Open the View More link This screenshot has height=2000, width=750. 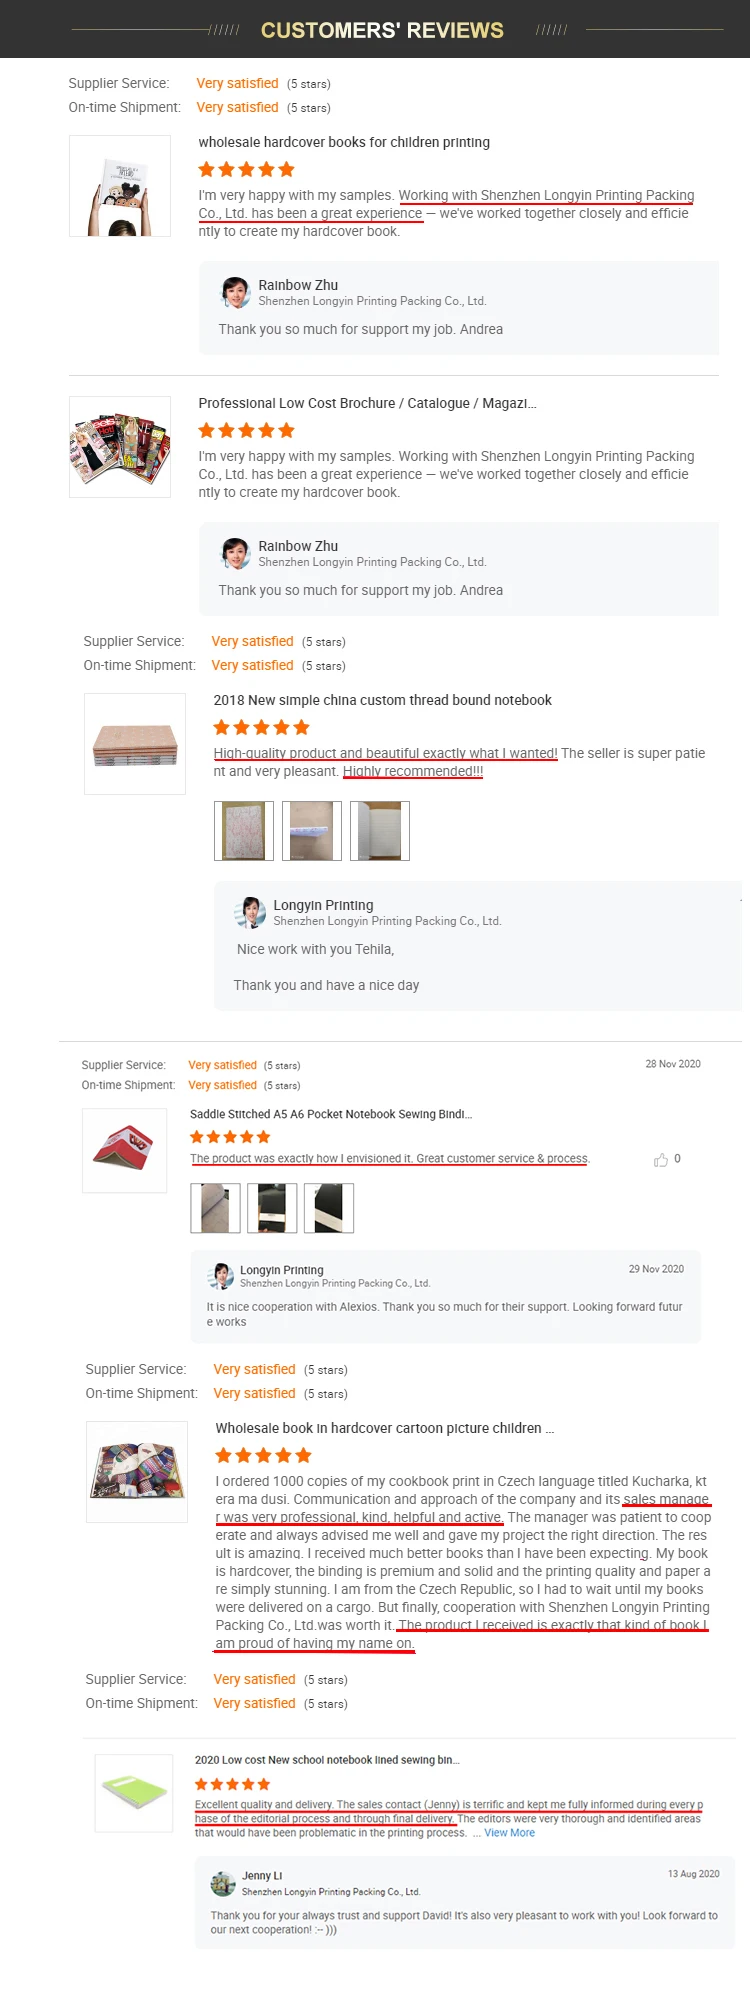pyautogui.click(x=509, y=1833)
